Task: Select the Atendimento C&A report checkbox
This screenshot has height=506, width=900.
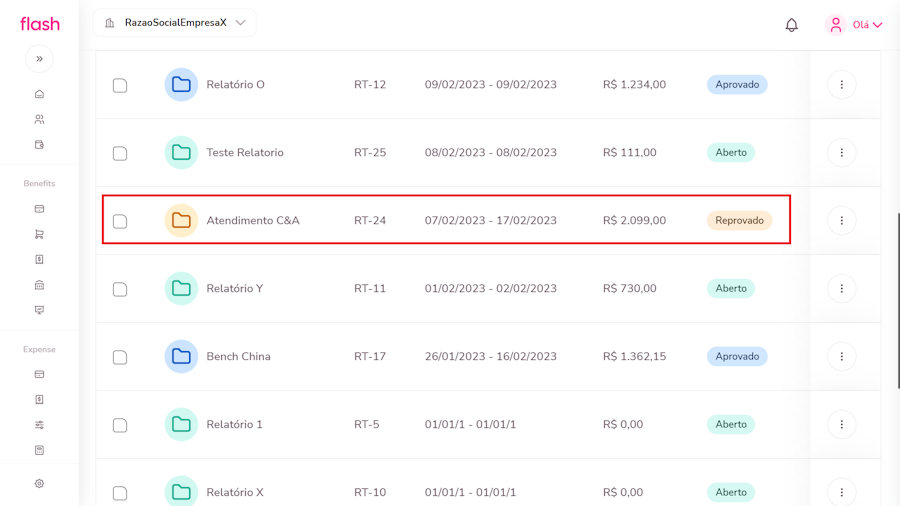Action: (120, 221)
